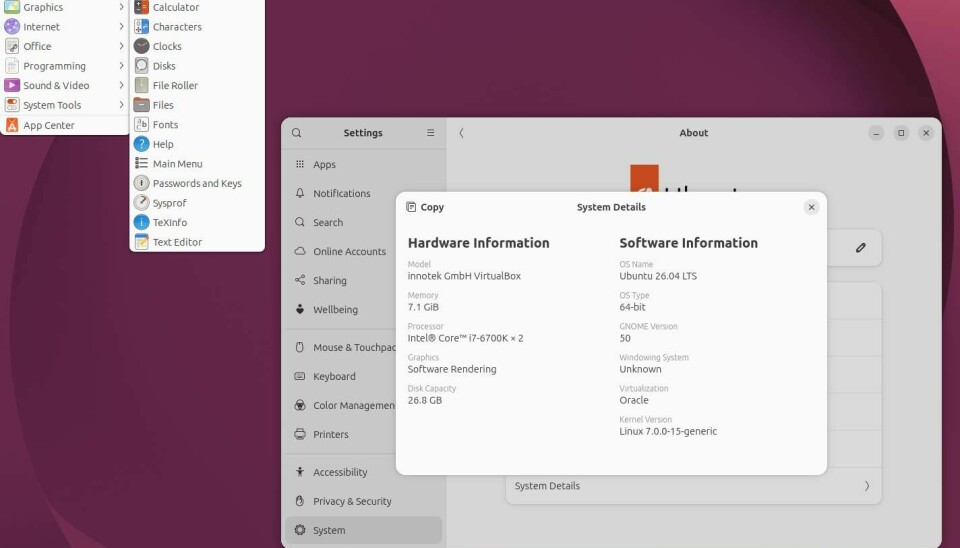Click the 'Linux 7.0.0-15-generic' kernel version

tap(668, 431)
